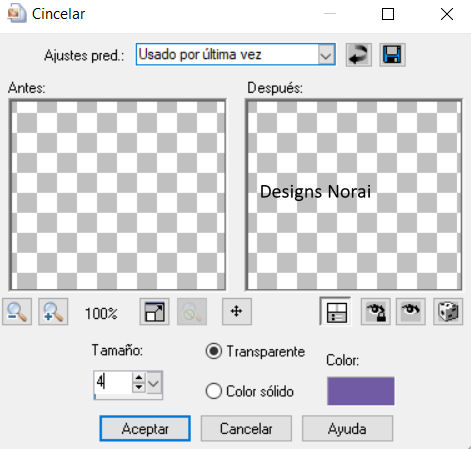Image resolution: width=471 pixels, height=449 pixels.
Task: Click the randomize parameters dice icon
Action: click(x=448, y=312)
